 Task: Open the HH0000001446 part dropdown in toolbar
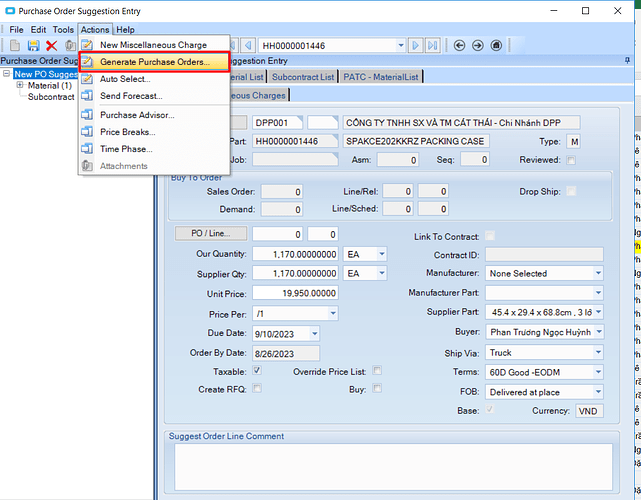click(x=401, y=45)
